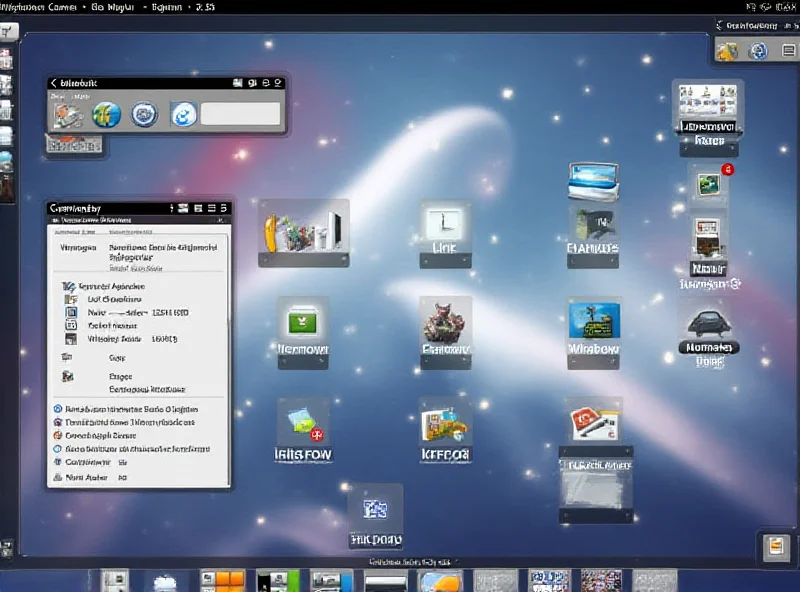The height and width of the screenshot is (592, 800).
Task: Open the clock desktop icon
Action: click(x=445, y=226)
